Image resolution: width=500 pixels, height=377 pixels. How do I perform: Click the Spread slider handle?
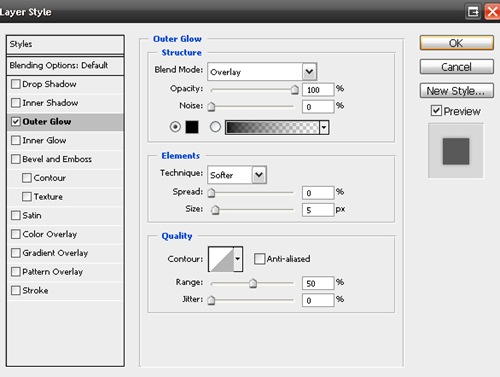coord(211,192)
